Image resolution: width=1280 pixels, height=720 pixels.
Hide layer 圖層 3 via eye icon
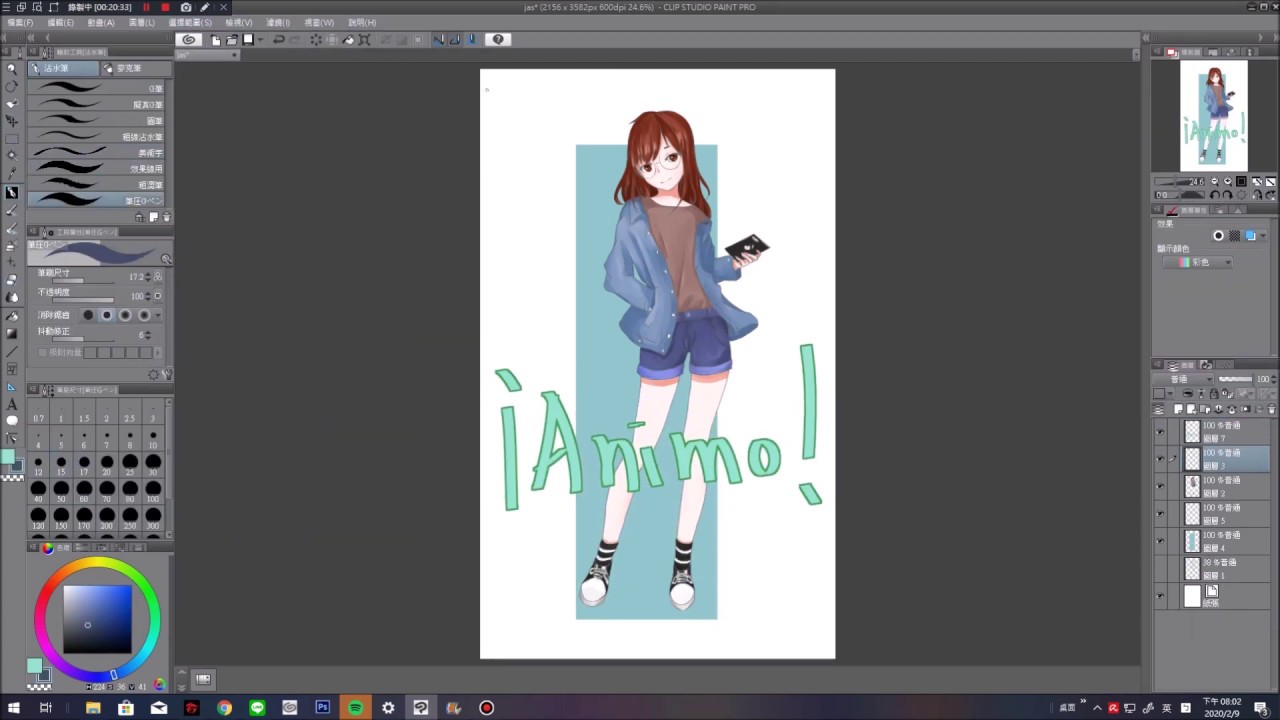pos(1160,459)
